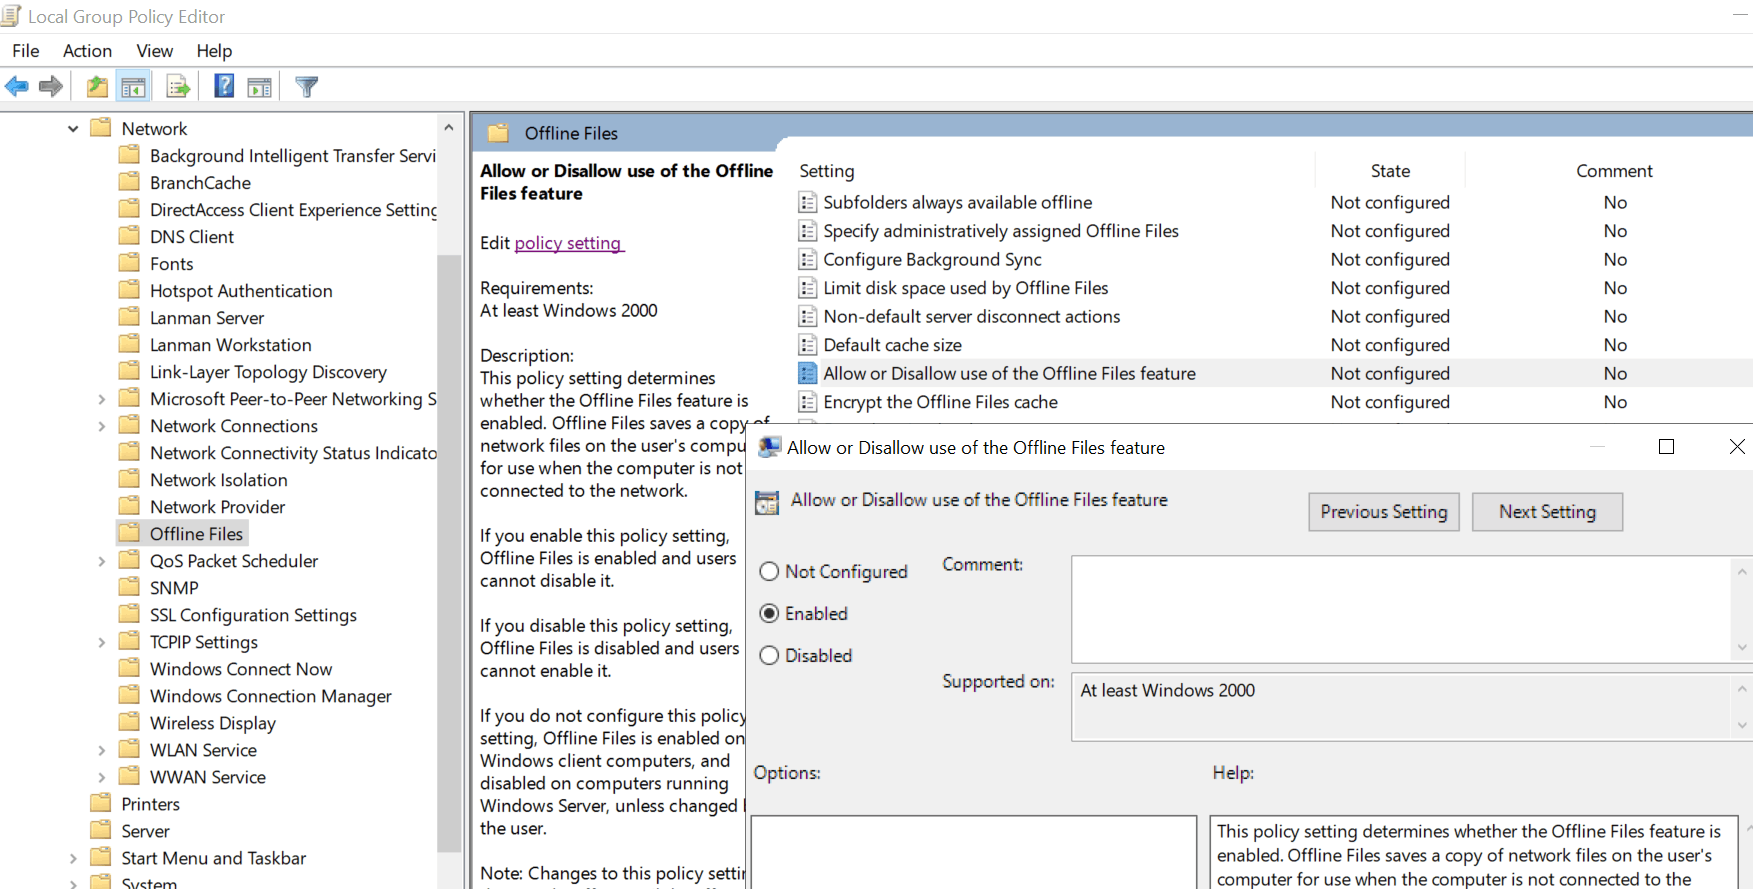Open the Edit policy setting link
1753x889 pixels.
[569, 243]
